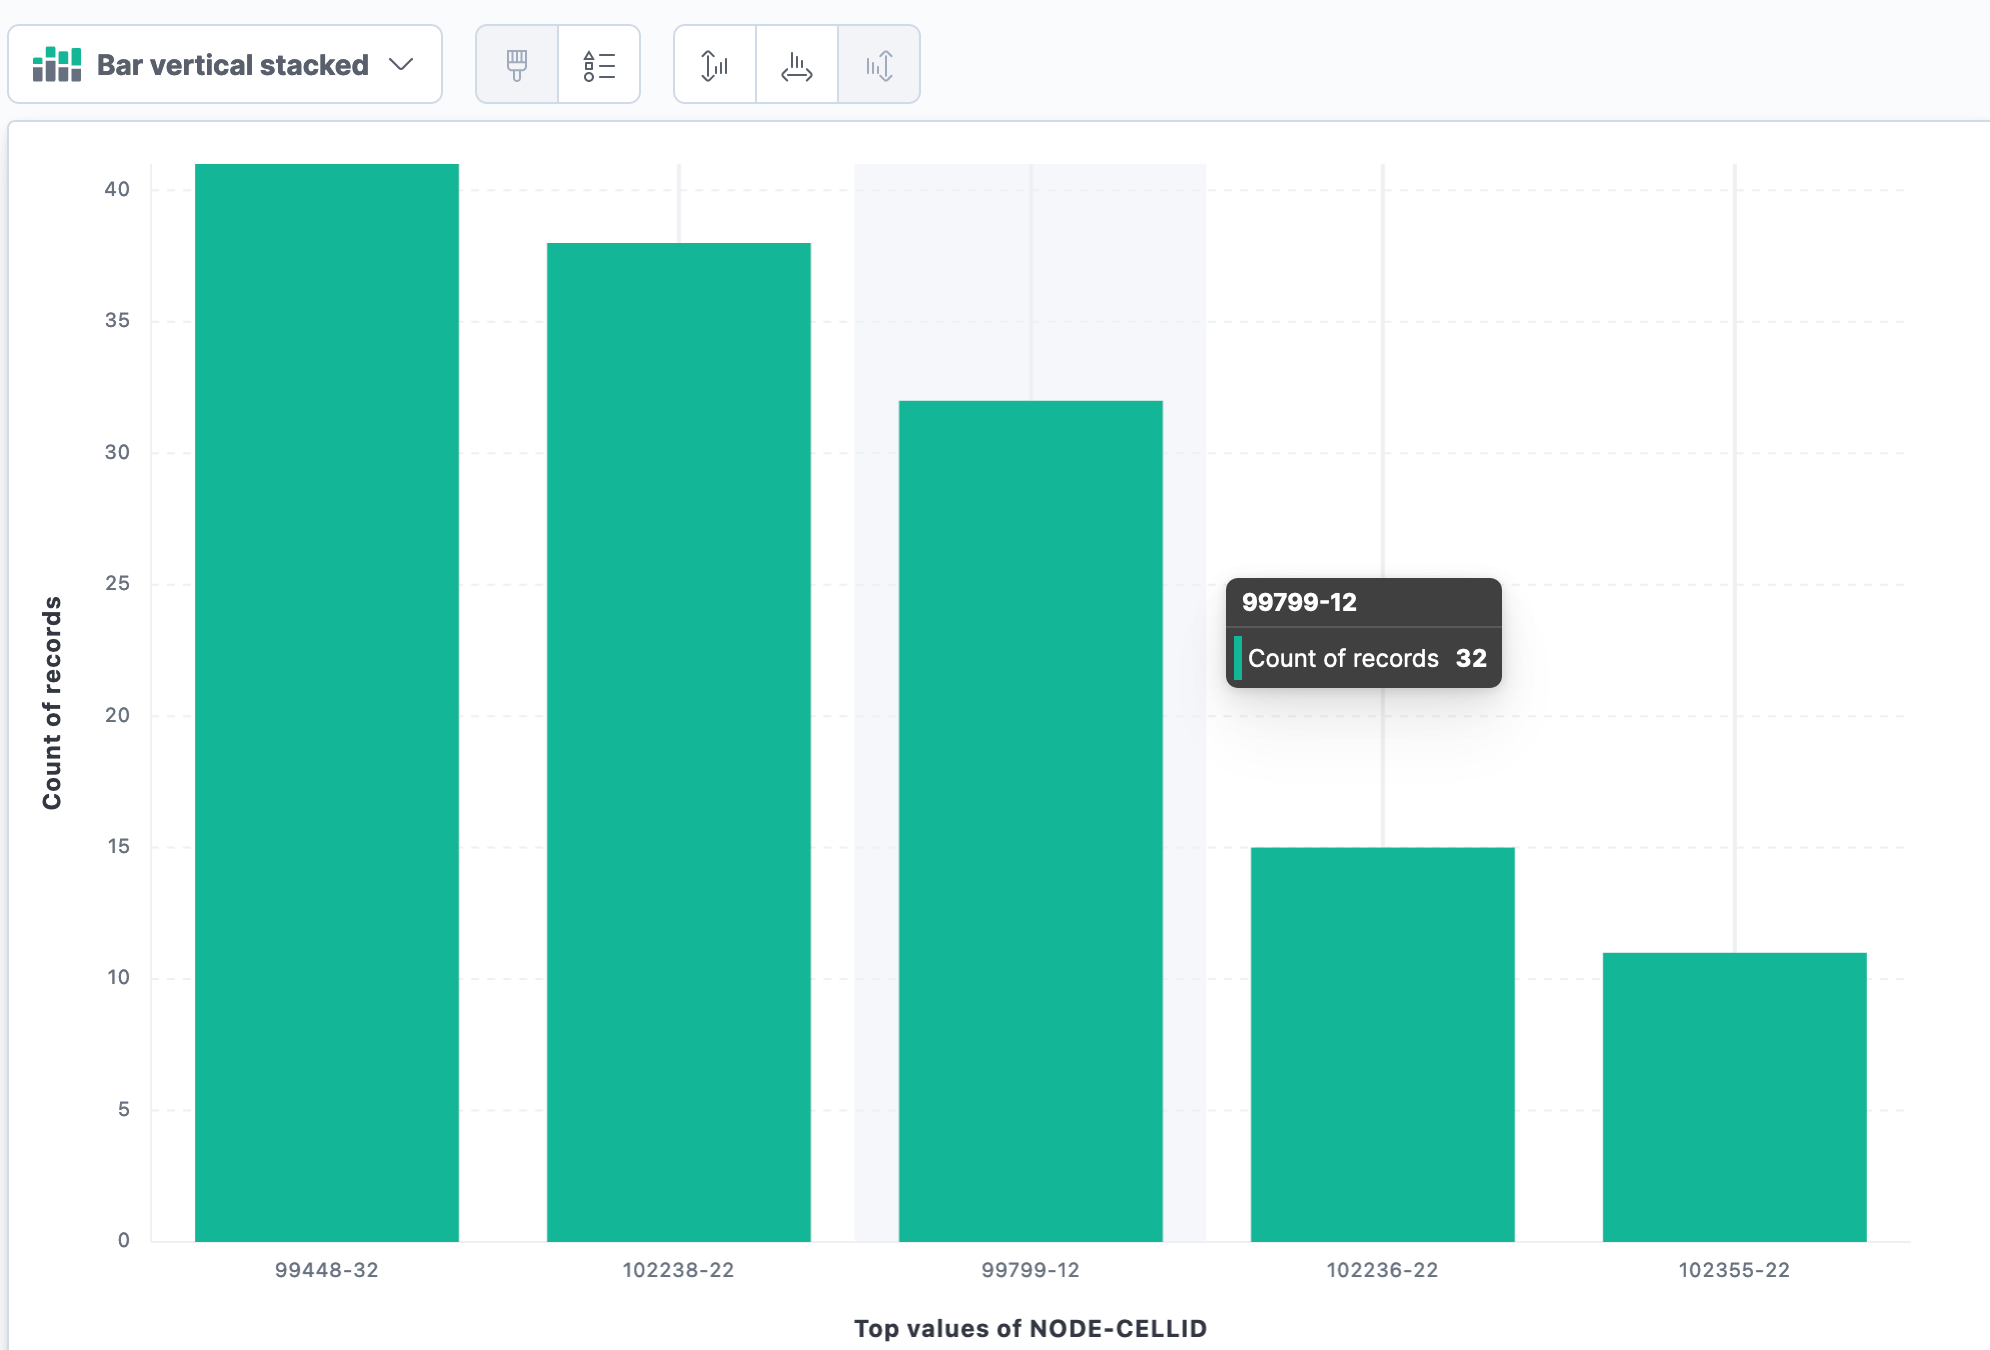The width and height of the screenshot is (1990, 1350).
Task: Click the 102355-22 x-axis label
Action: [1734, 1270]
